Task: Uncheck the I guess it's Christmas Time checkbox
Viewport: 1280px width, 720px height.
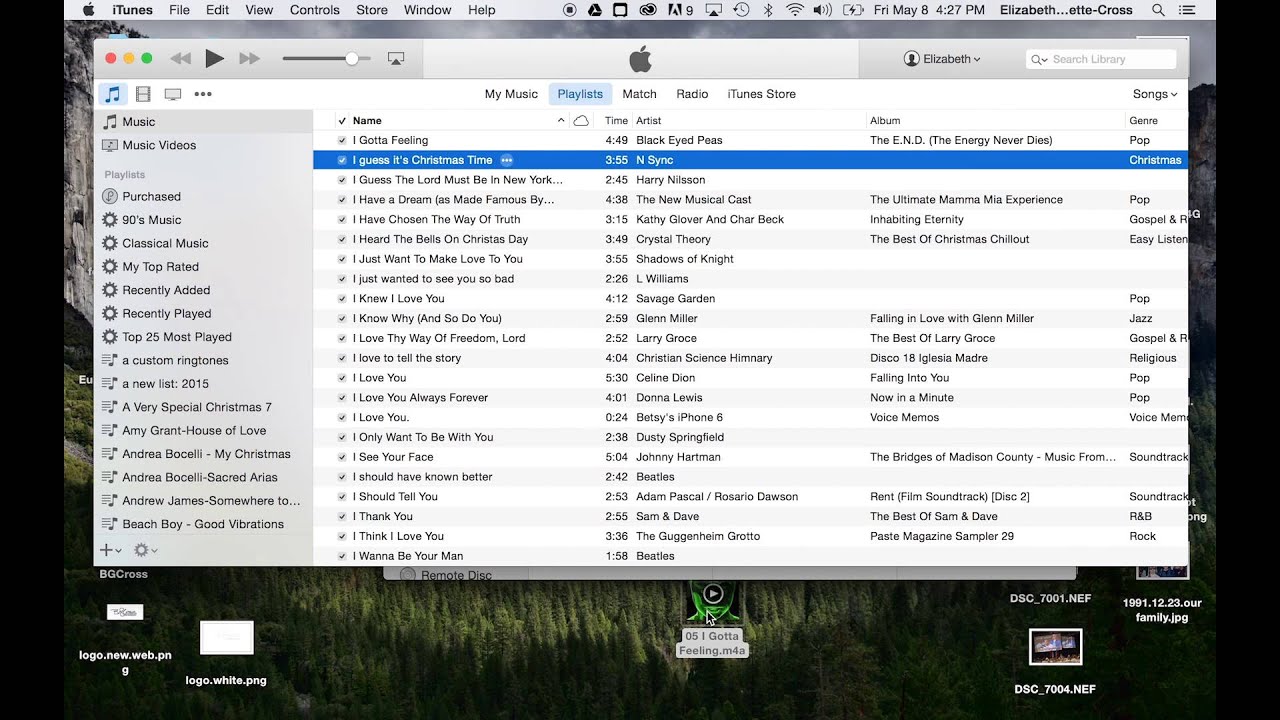Action: point(342,160)
